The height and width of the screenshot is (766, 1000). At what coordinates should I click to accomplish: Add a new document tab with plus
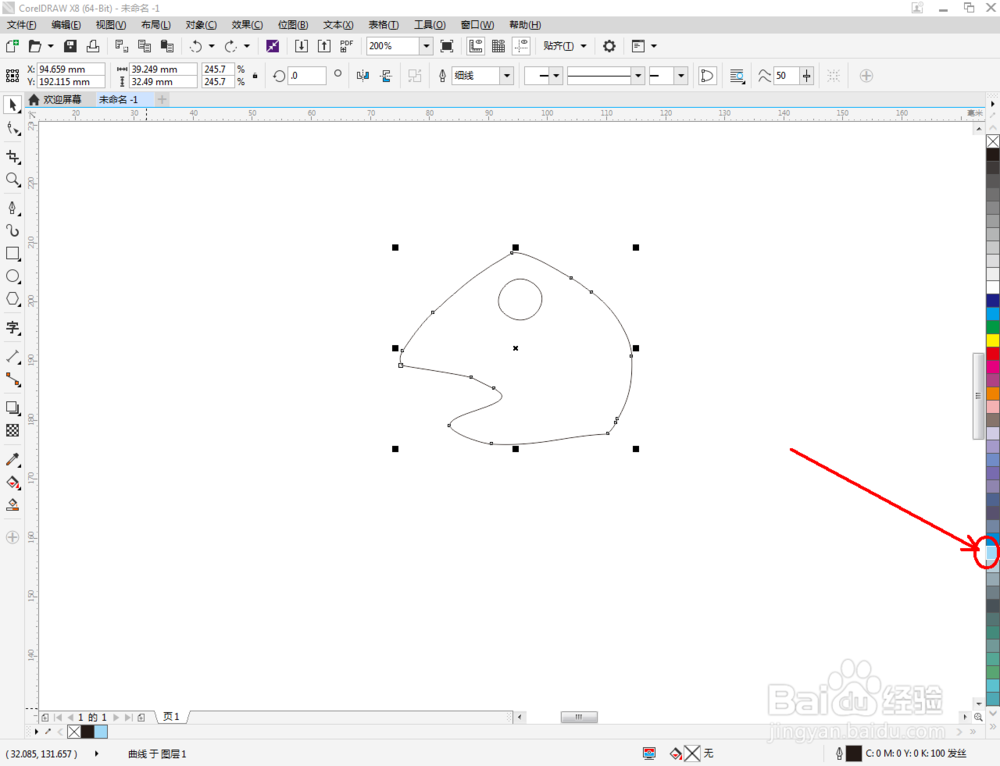(162, 99)
